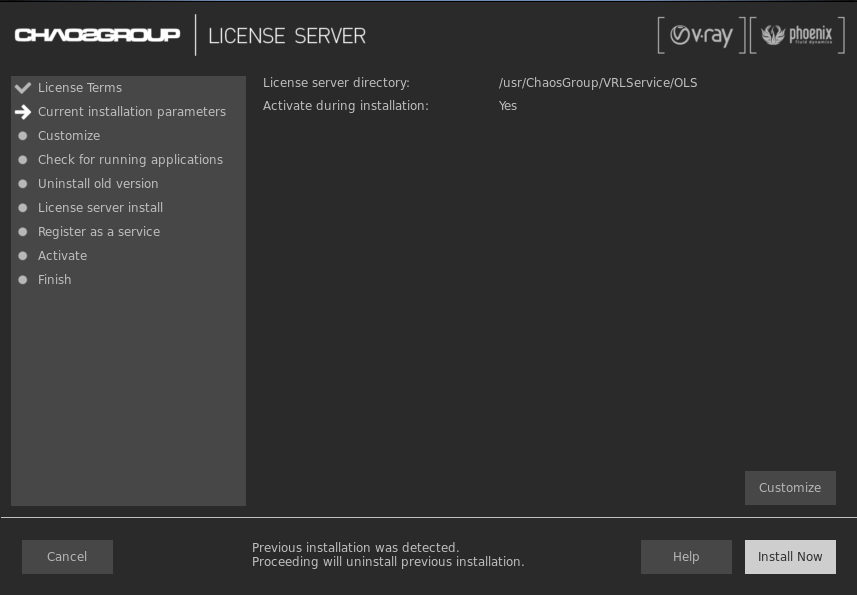The image size is (857, 595).
Task: Click the bullet next to Finish
Action: [22, 280]
